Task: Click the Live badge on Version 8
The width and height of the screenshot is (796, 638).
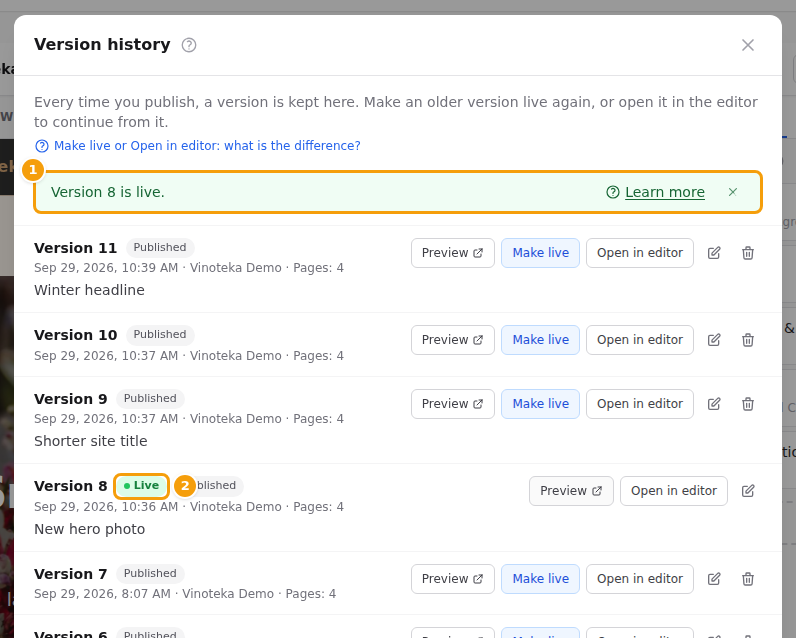Action: point(141,486)
